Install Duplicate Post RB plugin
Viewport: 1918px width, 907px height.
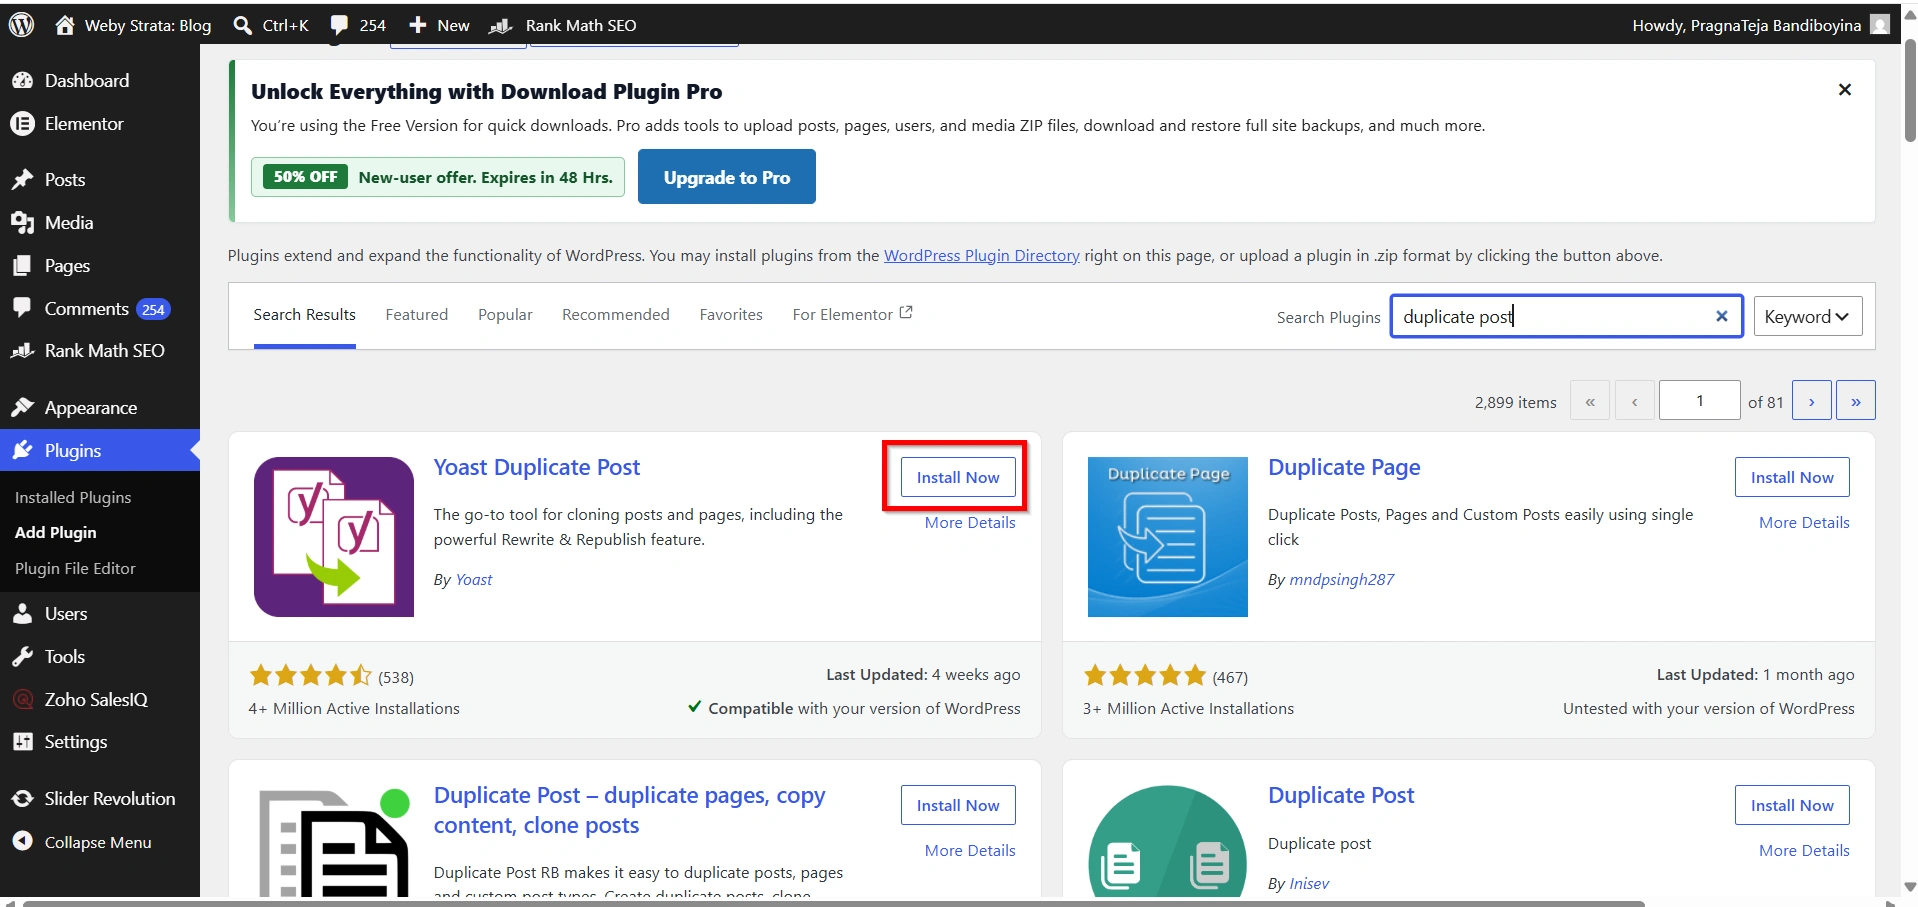tap(958, 805)
